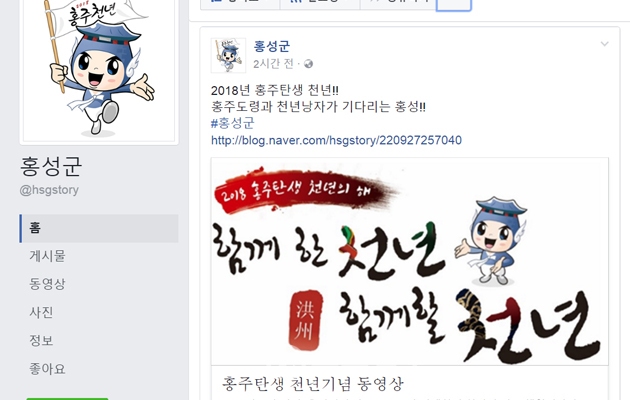This screenshot has height=400, width=630.
Task: Click the blue-outlined more button in composer bar
Action: 453,5
